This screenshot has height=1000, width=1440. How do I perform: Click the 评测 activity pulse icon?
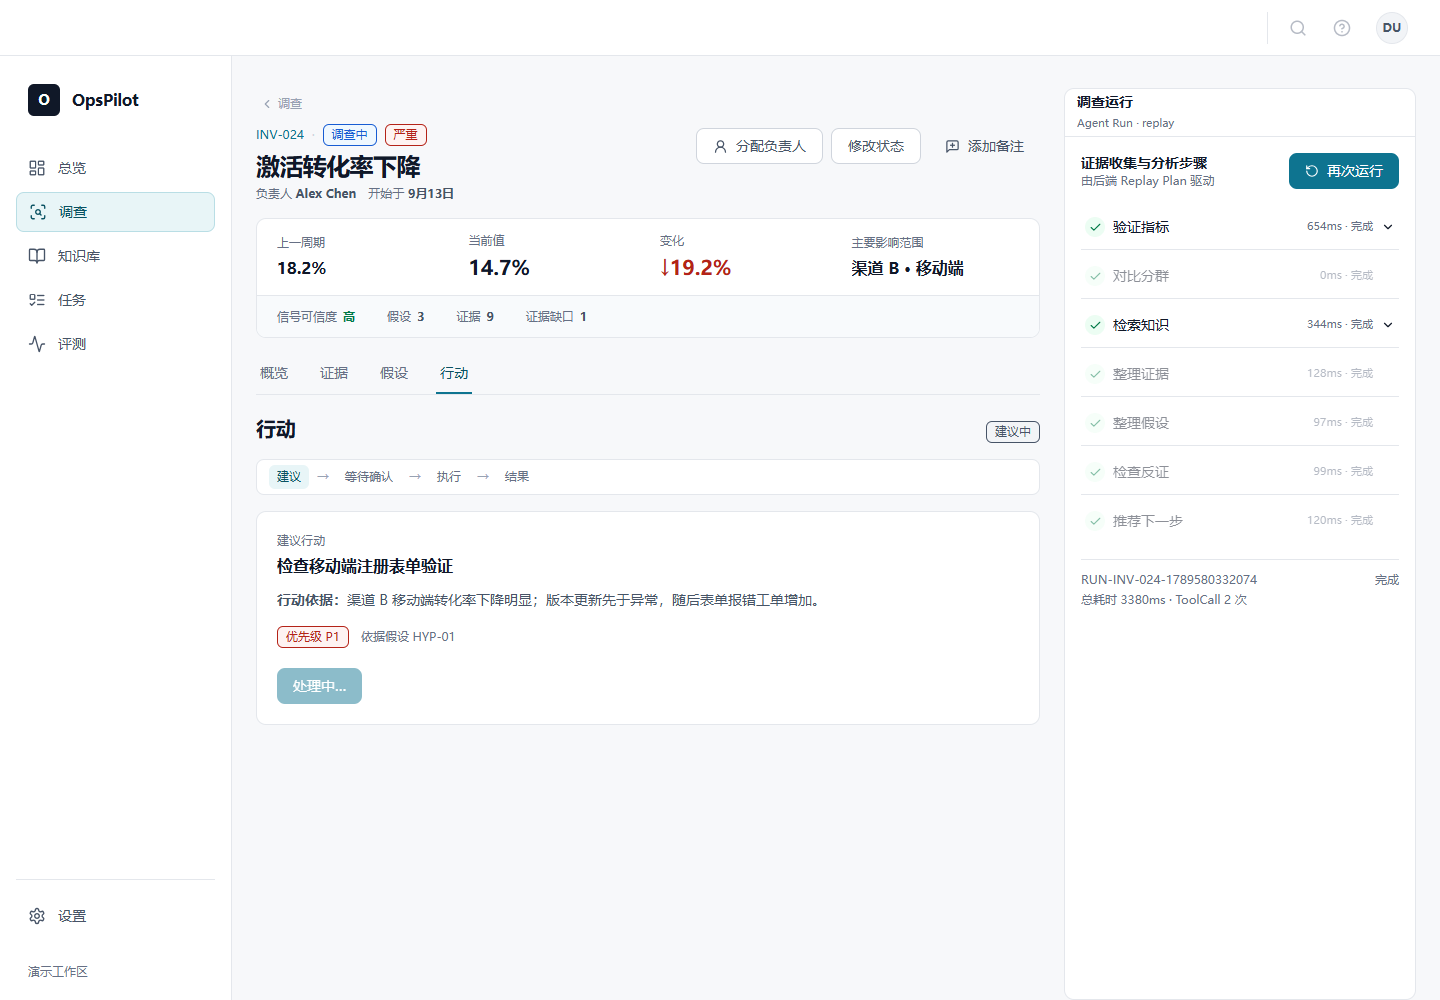tap(37, 344)
